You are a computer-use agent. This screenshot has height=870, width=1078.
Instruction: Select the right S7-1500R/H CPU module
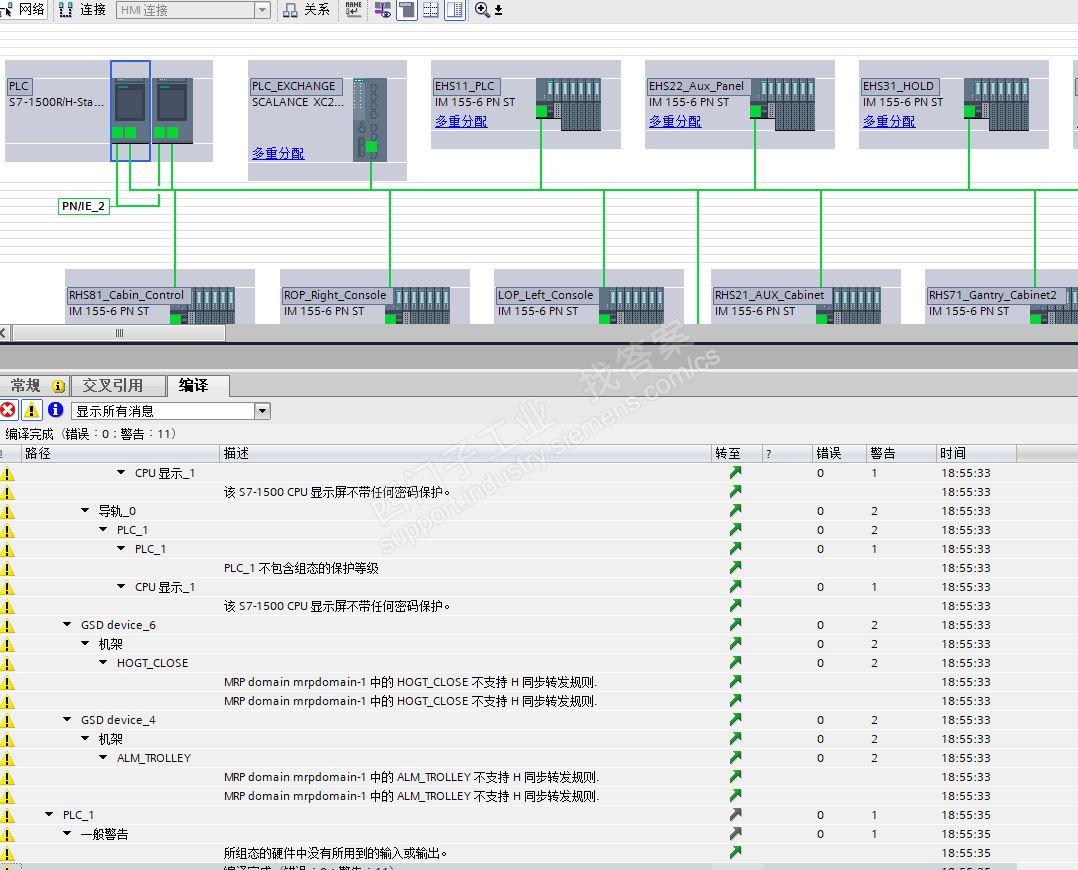click(172, 110)
